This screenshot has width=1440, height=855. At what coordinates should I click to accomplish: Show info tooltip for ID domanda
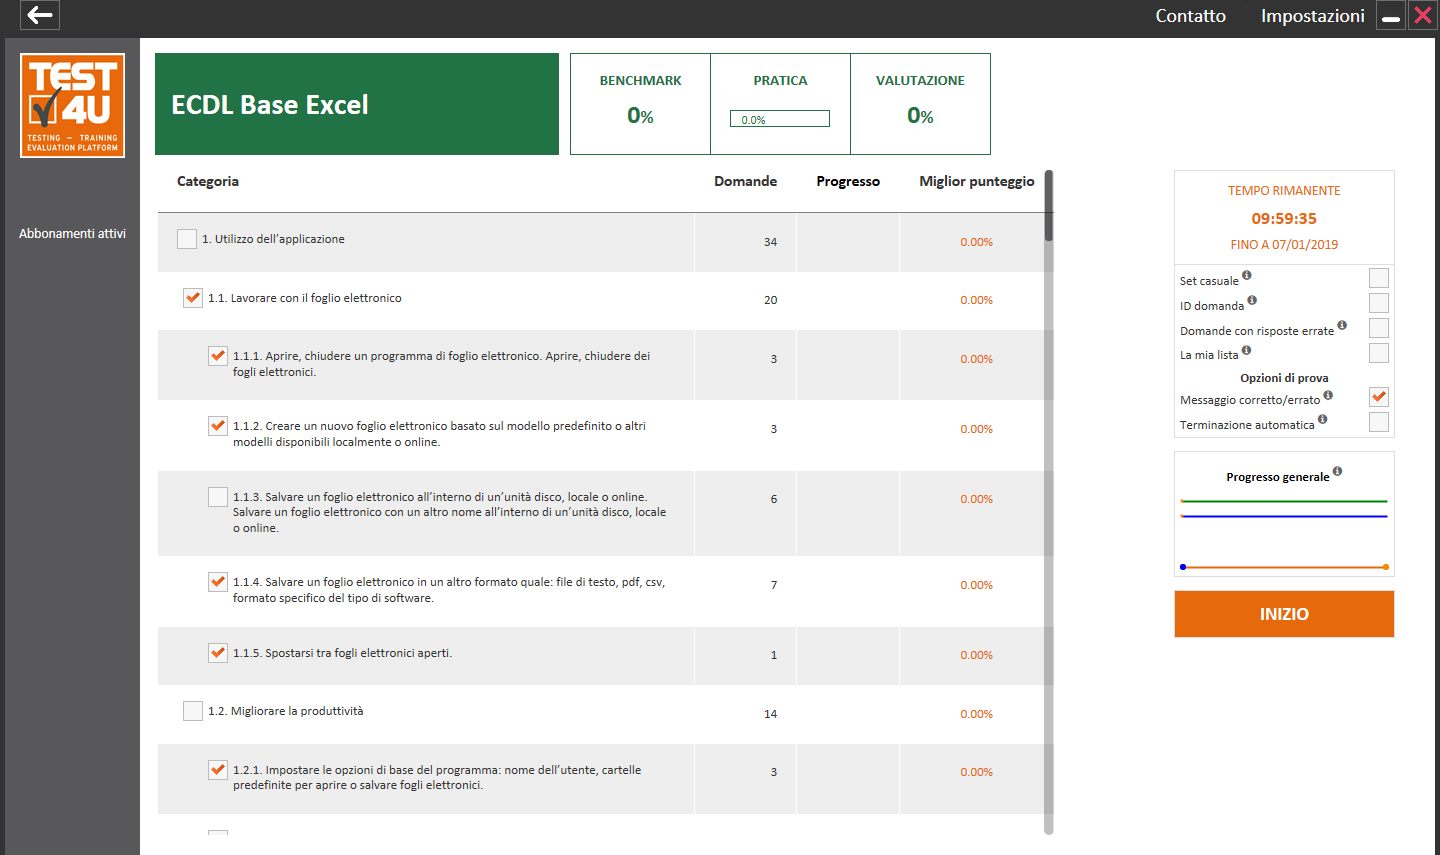click(x=1252, y=300)
